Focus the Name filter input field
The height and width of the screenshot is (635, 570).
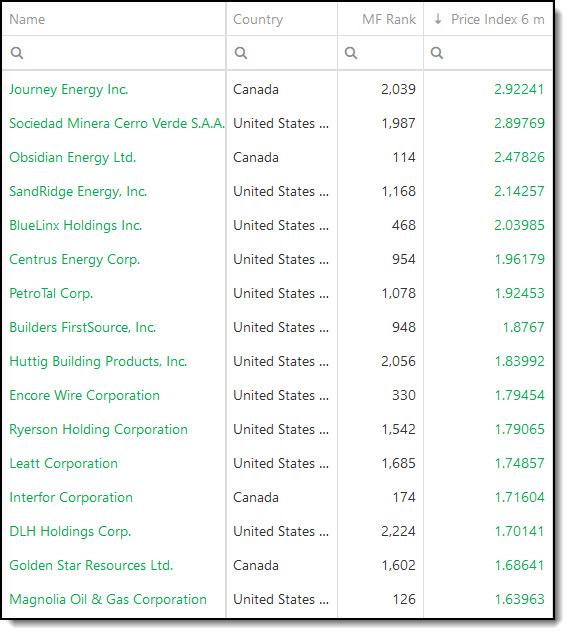[x=114, y=53]
